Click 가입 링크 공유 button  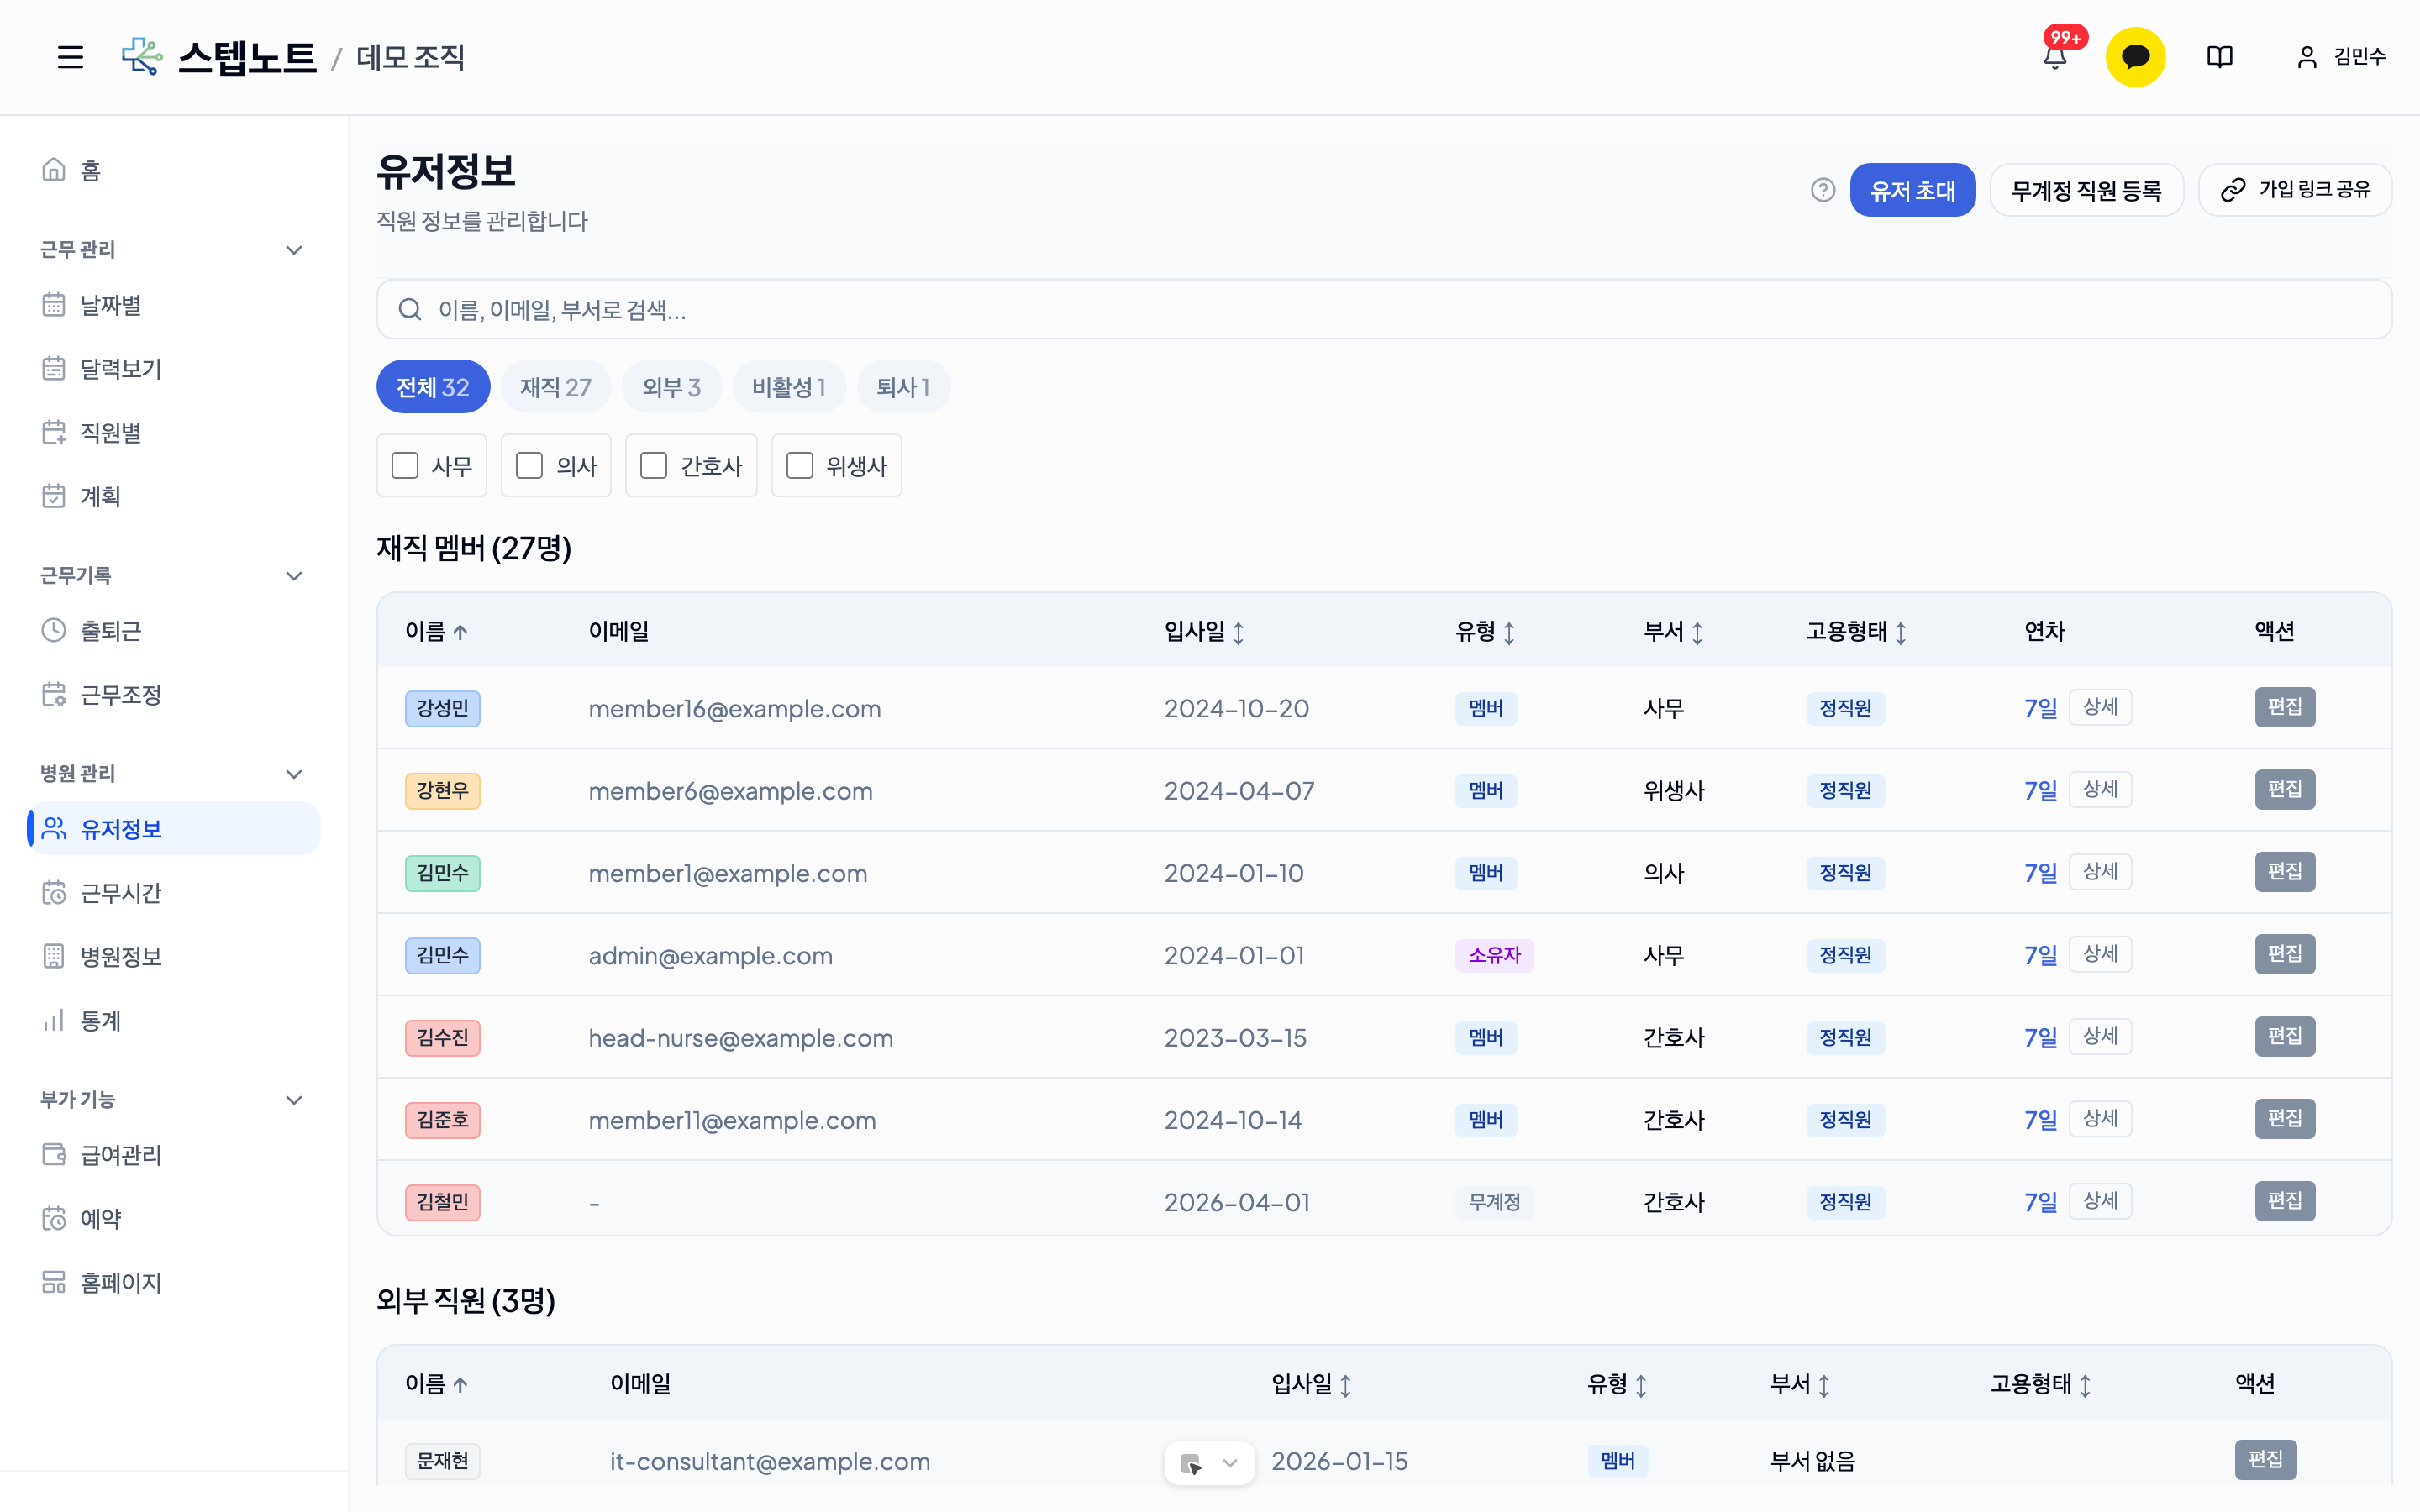point(2295,190)
